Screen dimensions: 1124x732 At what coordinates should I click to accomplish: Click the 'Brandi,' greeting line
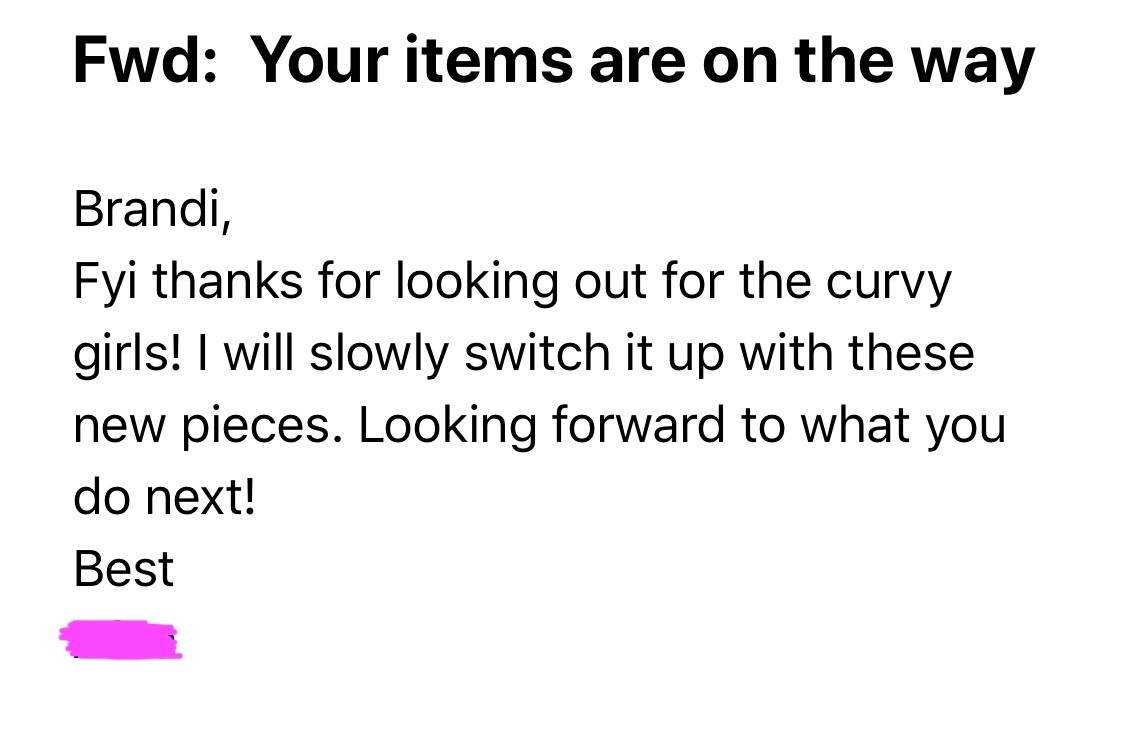153,209
